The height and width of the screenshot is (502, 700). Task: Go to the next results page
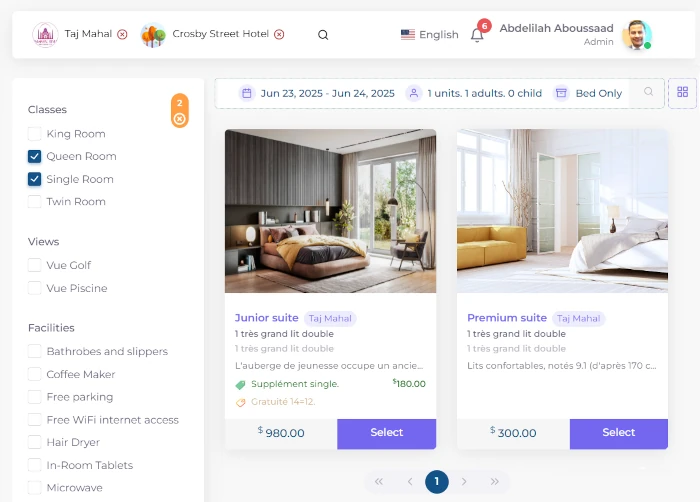(x=464, y=481)
